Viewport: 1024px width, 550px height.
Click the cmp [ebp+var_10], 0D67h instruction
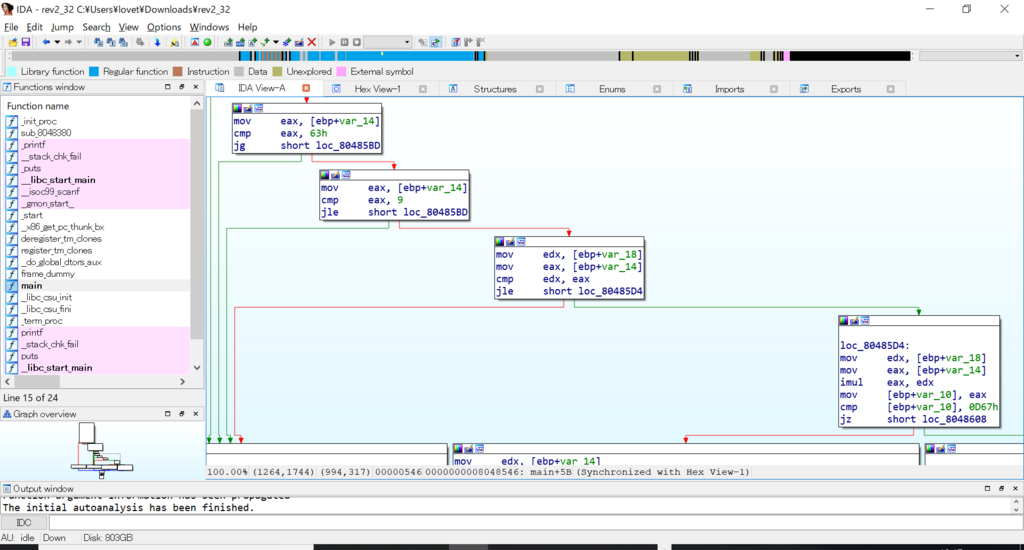918,407
